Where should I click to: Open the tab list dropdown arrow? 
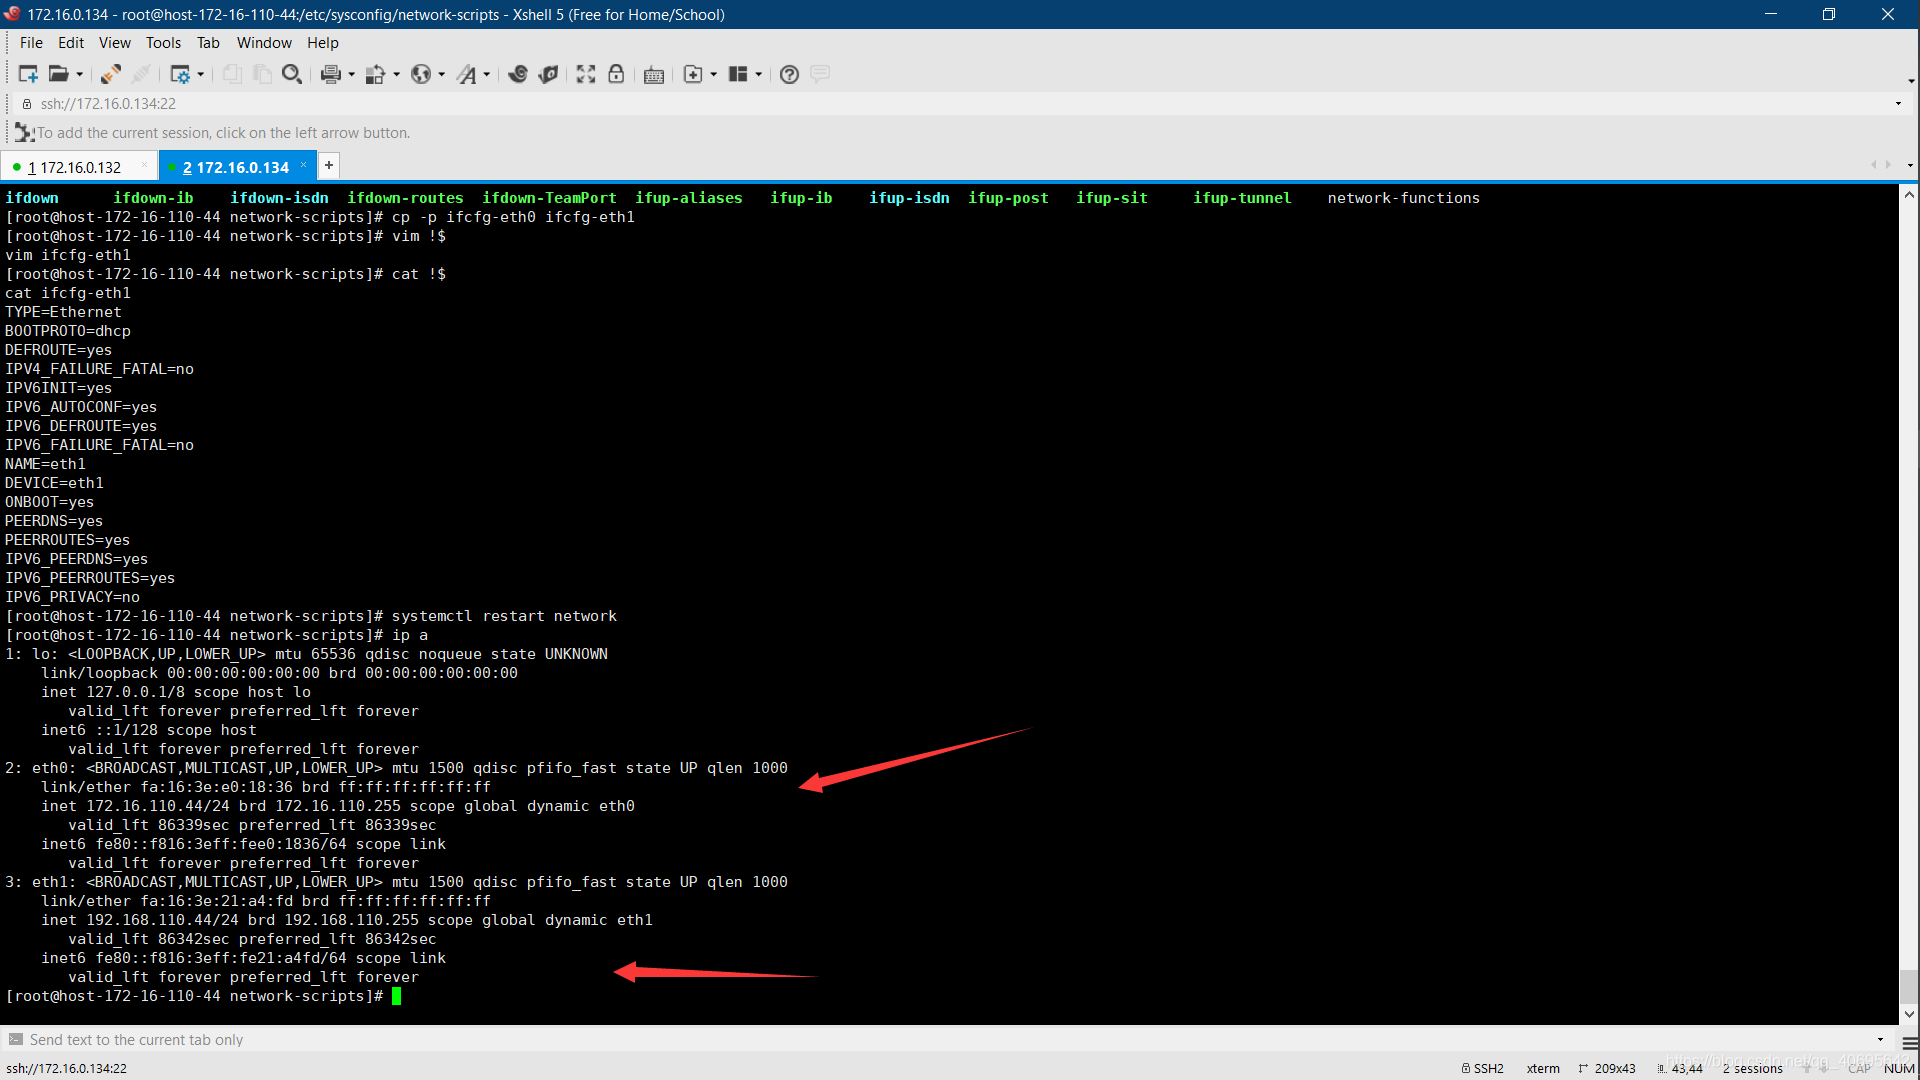point(1910,165)
